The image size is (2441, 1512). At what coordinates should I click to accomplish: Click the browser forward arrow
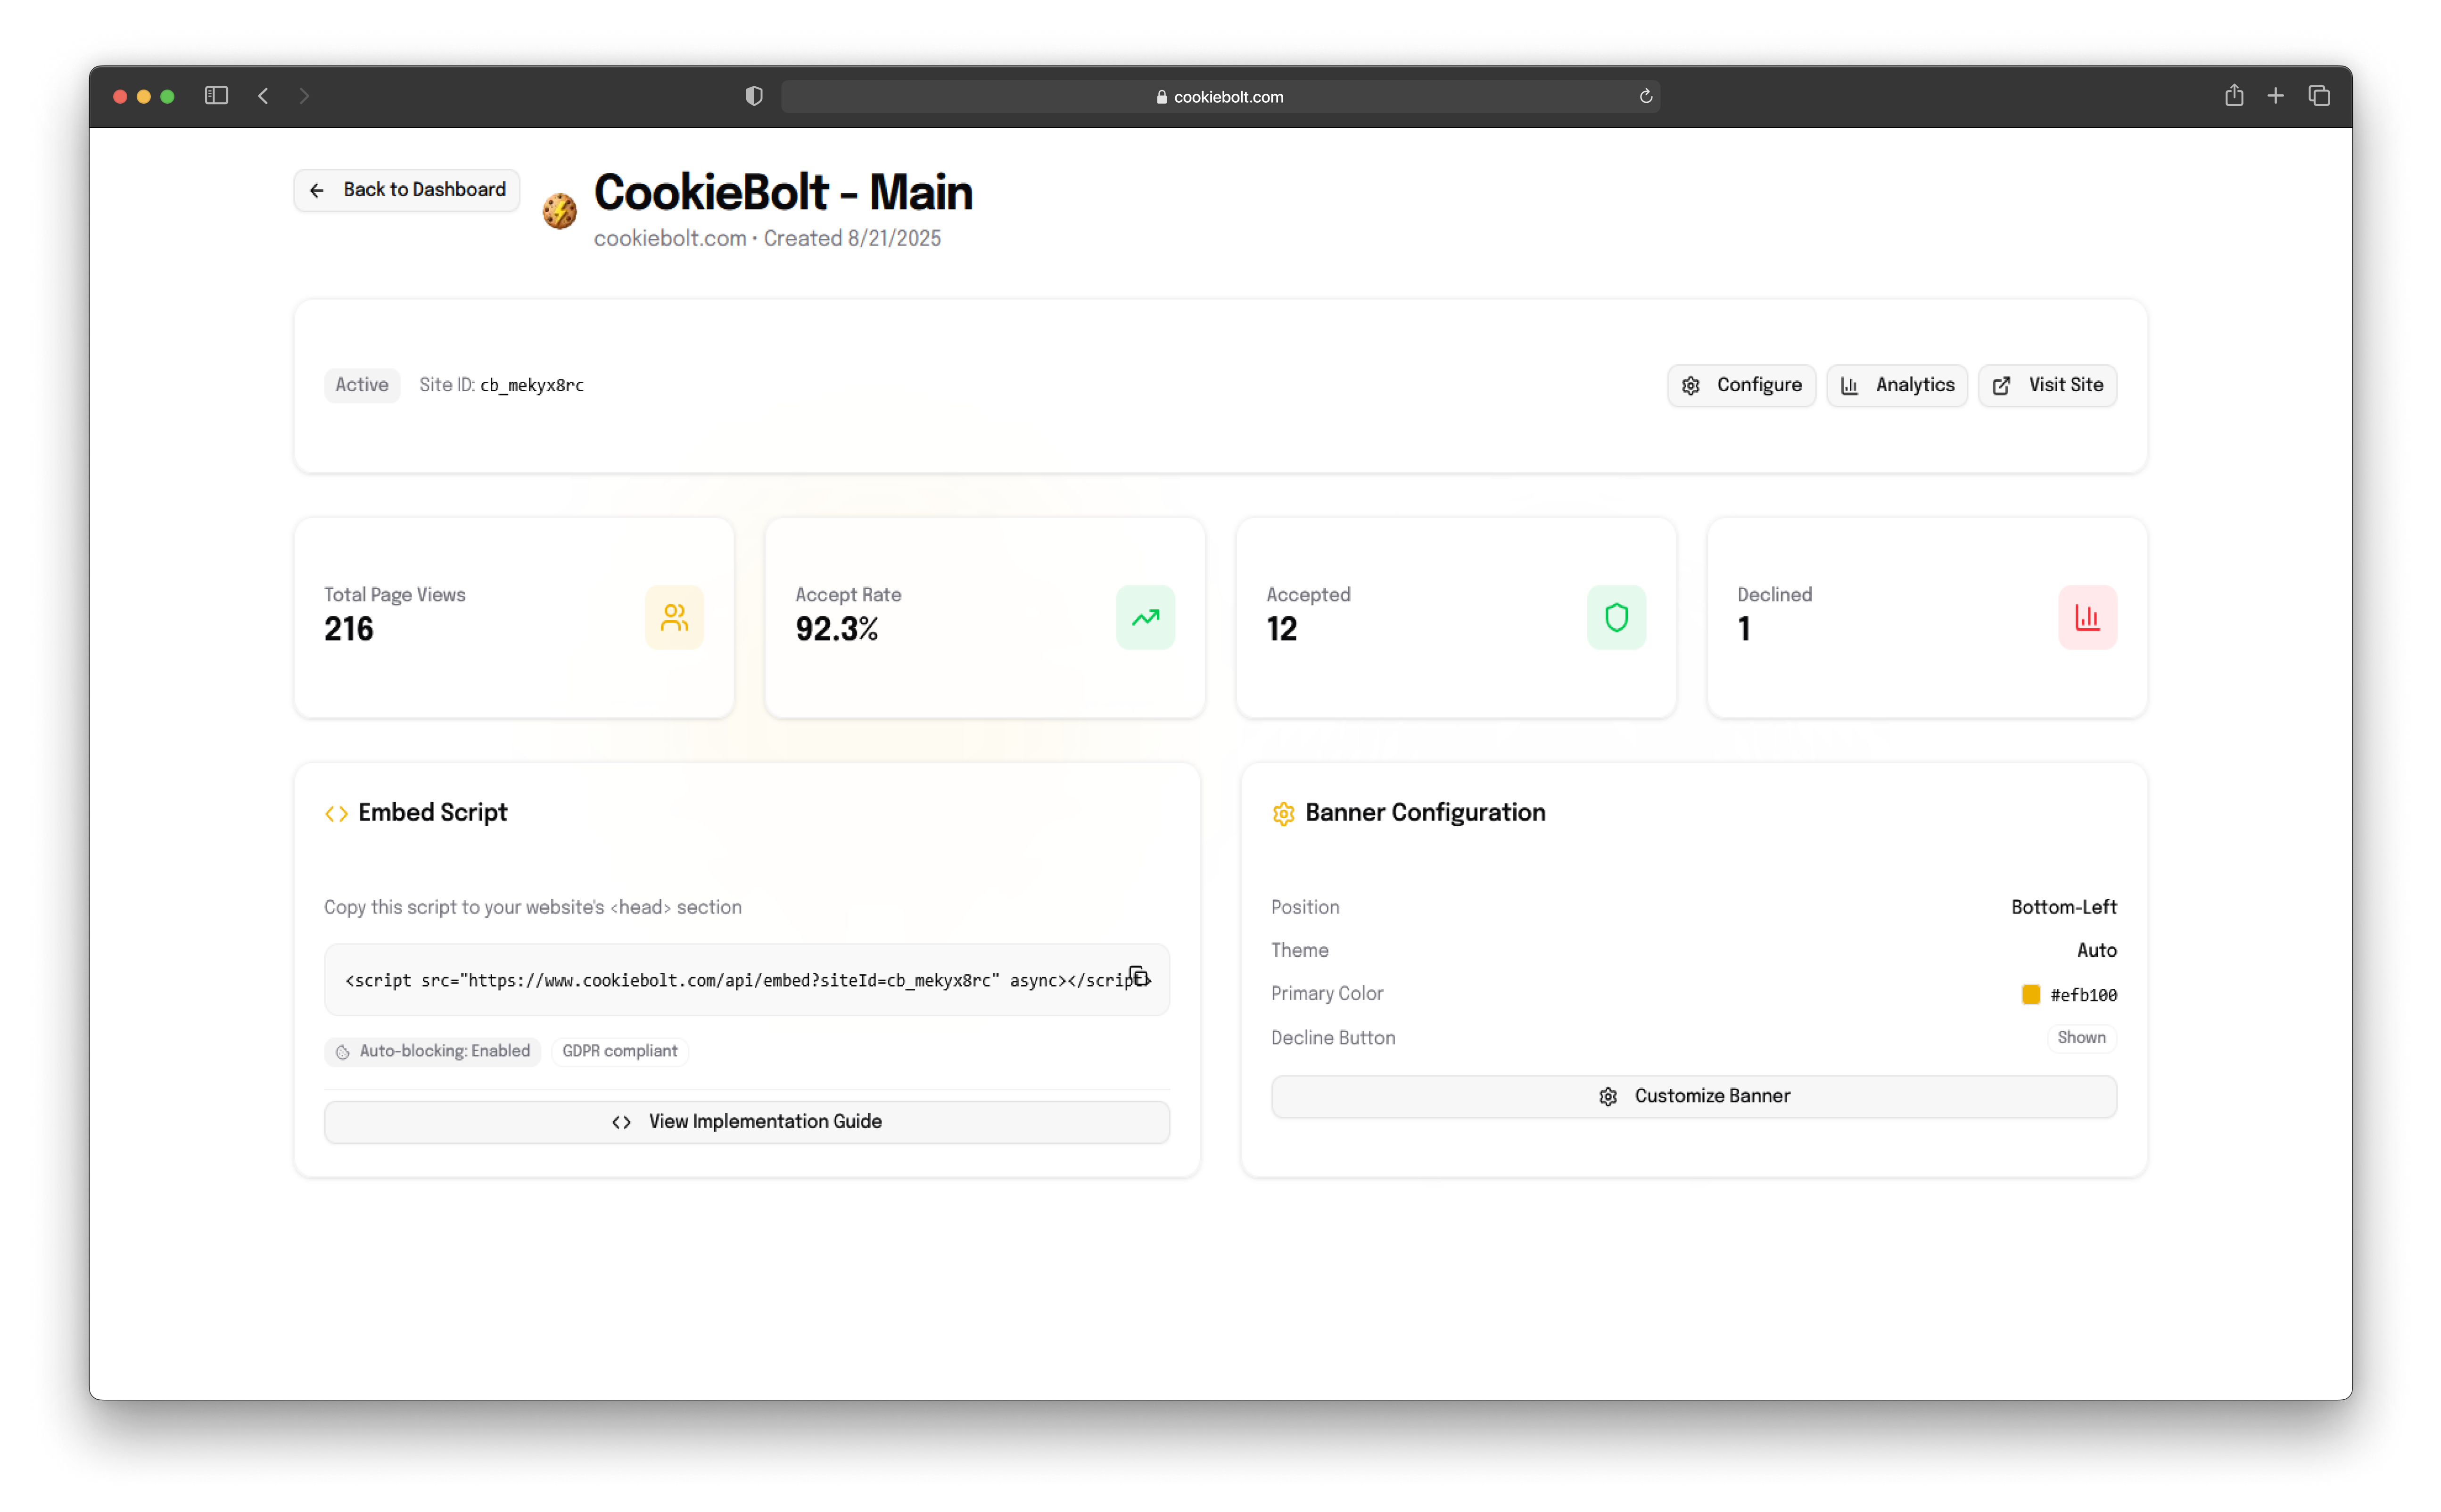304,96
